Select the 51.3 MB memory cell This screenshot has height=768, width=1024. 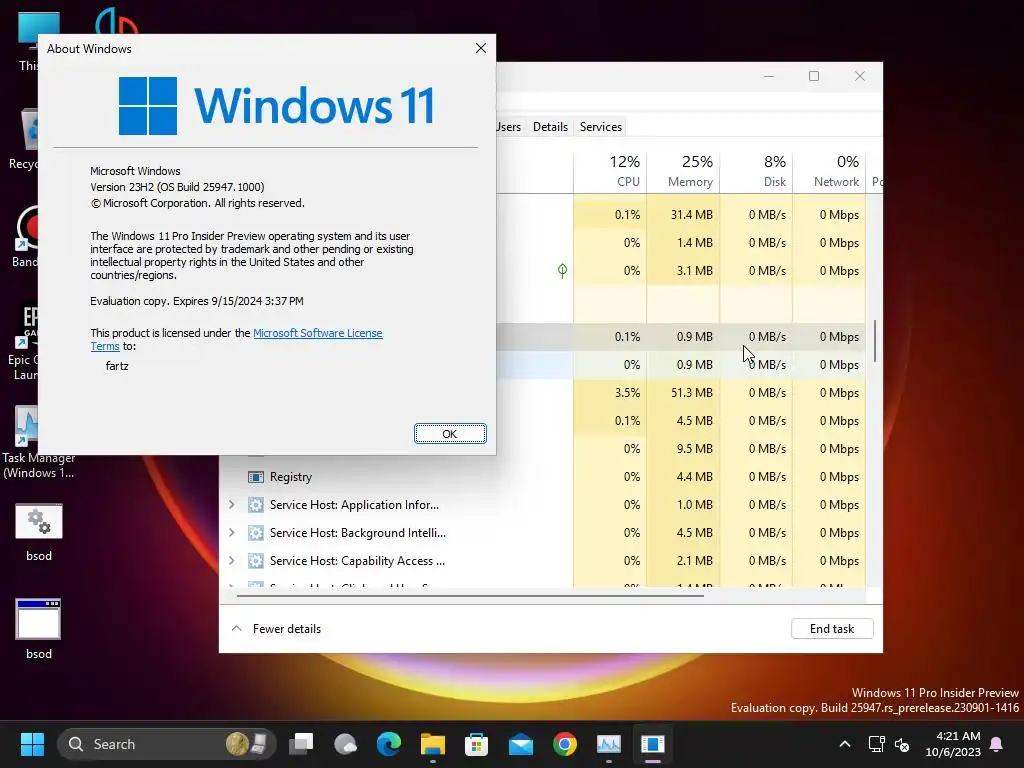[x=683, y=392]
